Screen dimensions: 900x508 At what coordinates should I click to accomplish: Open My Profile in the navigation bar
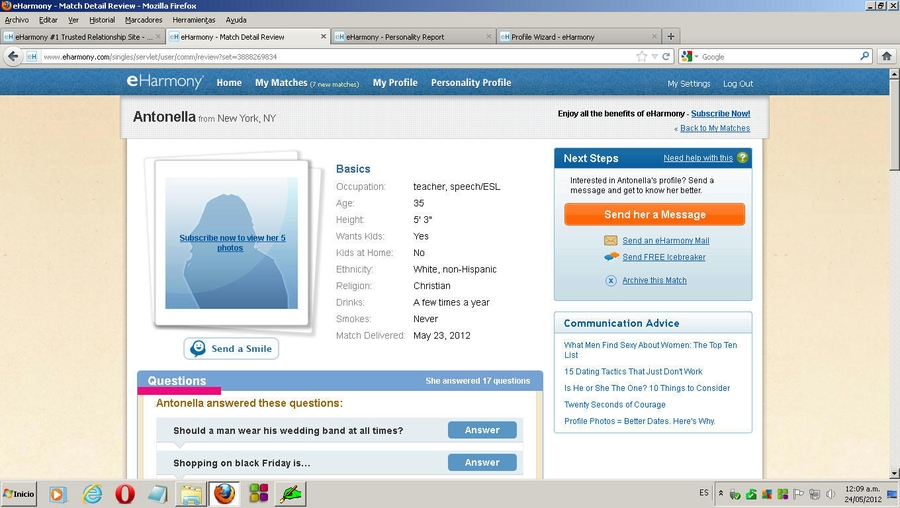[395, 83]
